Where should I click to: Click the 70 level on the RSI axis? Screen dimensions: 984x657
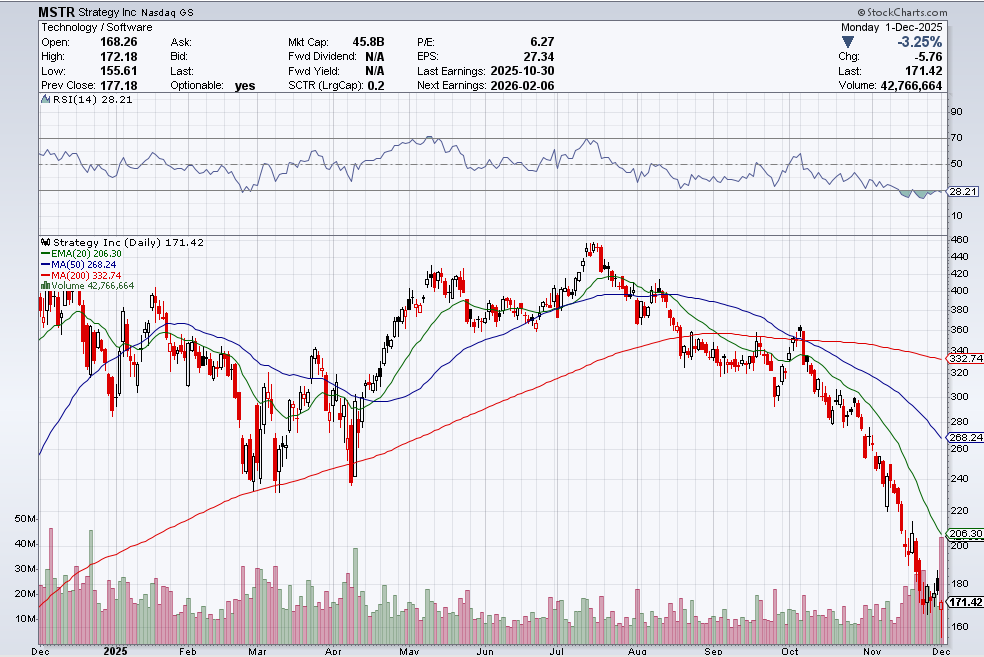pos(956,137)
